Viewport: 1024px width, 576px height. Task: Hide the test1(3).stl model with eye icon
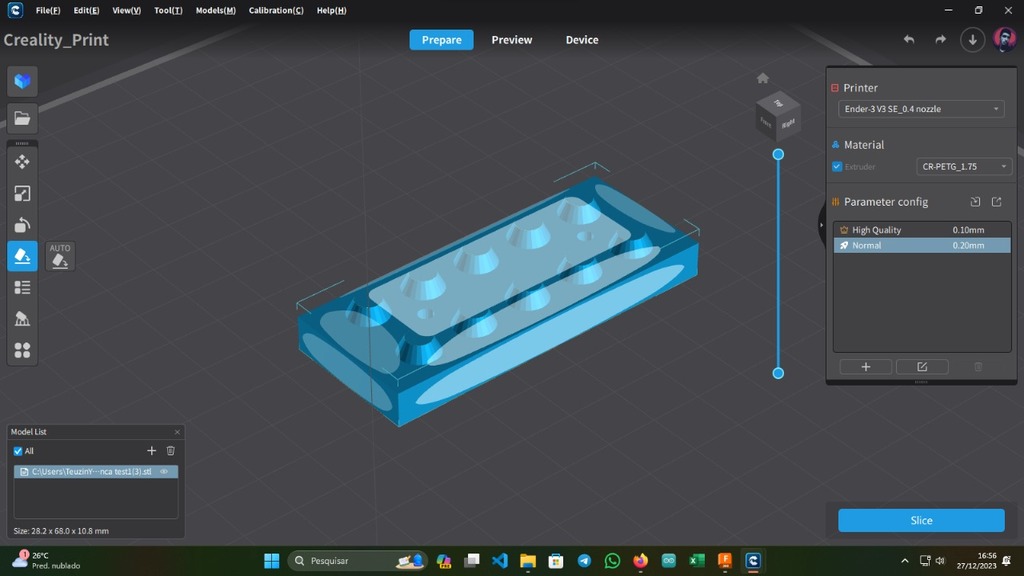coord(164,471)
